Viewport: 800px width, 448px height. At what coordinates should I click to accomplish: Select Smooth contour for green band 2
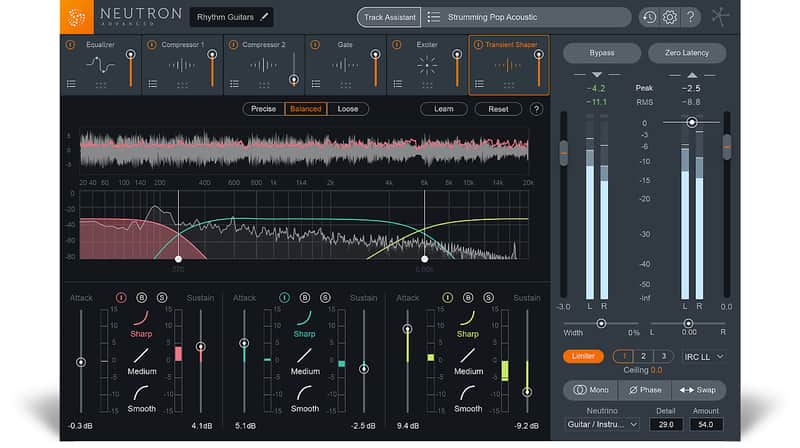tap(305, 399)
